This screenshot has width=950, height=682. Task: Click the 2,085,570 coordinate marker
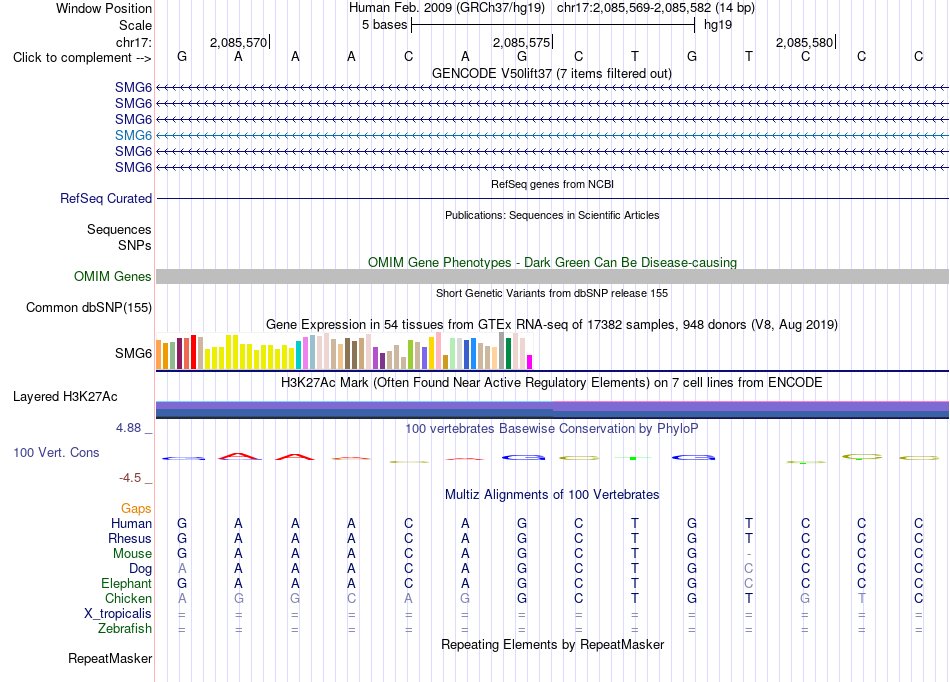coord(239,42)
